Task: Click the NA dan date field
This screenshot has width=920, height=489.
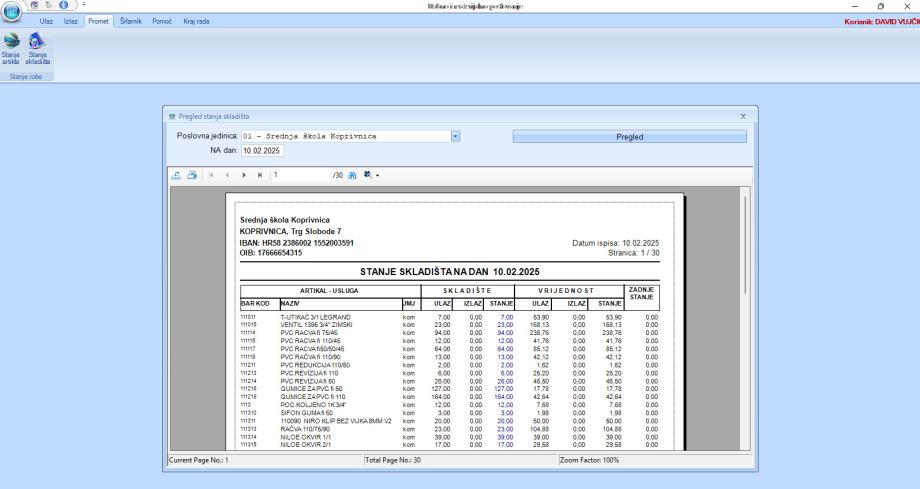Action: click(x=262, y=151)
